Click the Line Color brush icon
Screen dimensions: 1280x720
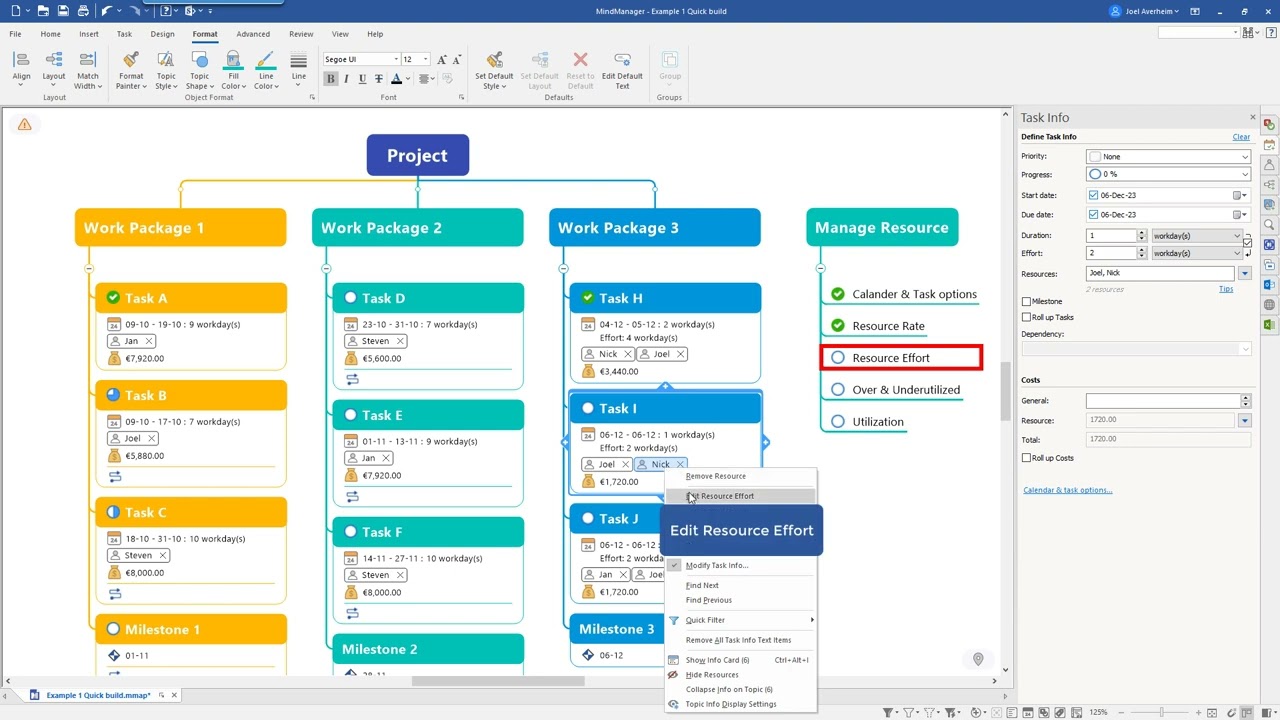click(266, 61)
